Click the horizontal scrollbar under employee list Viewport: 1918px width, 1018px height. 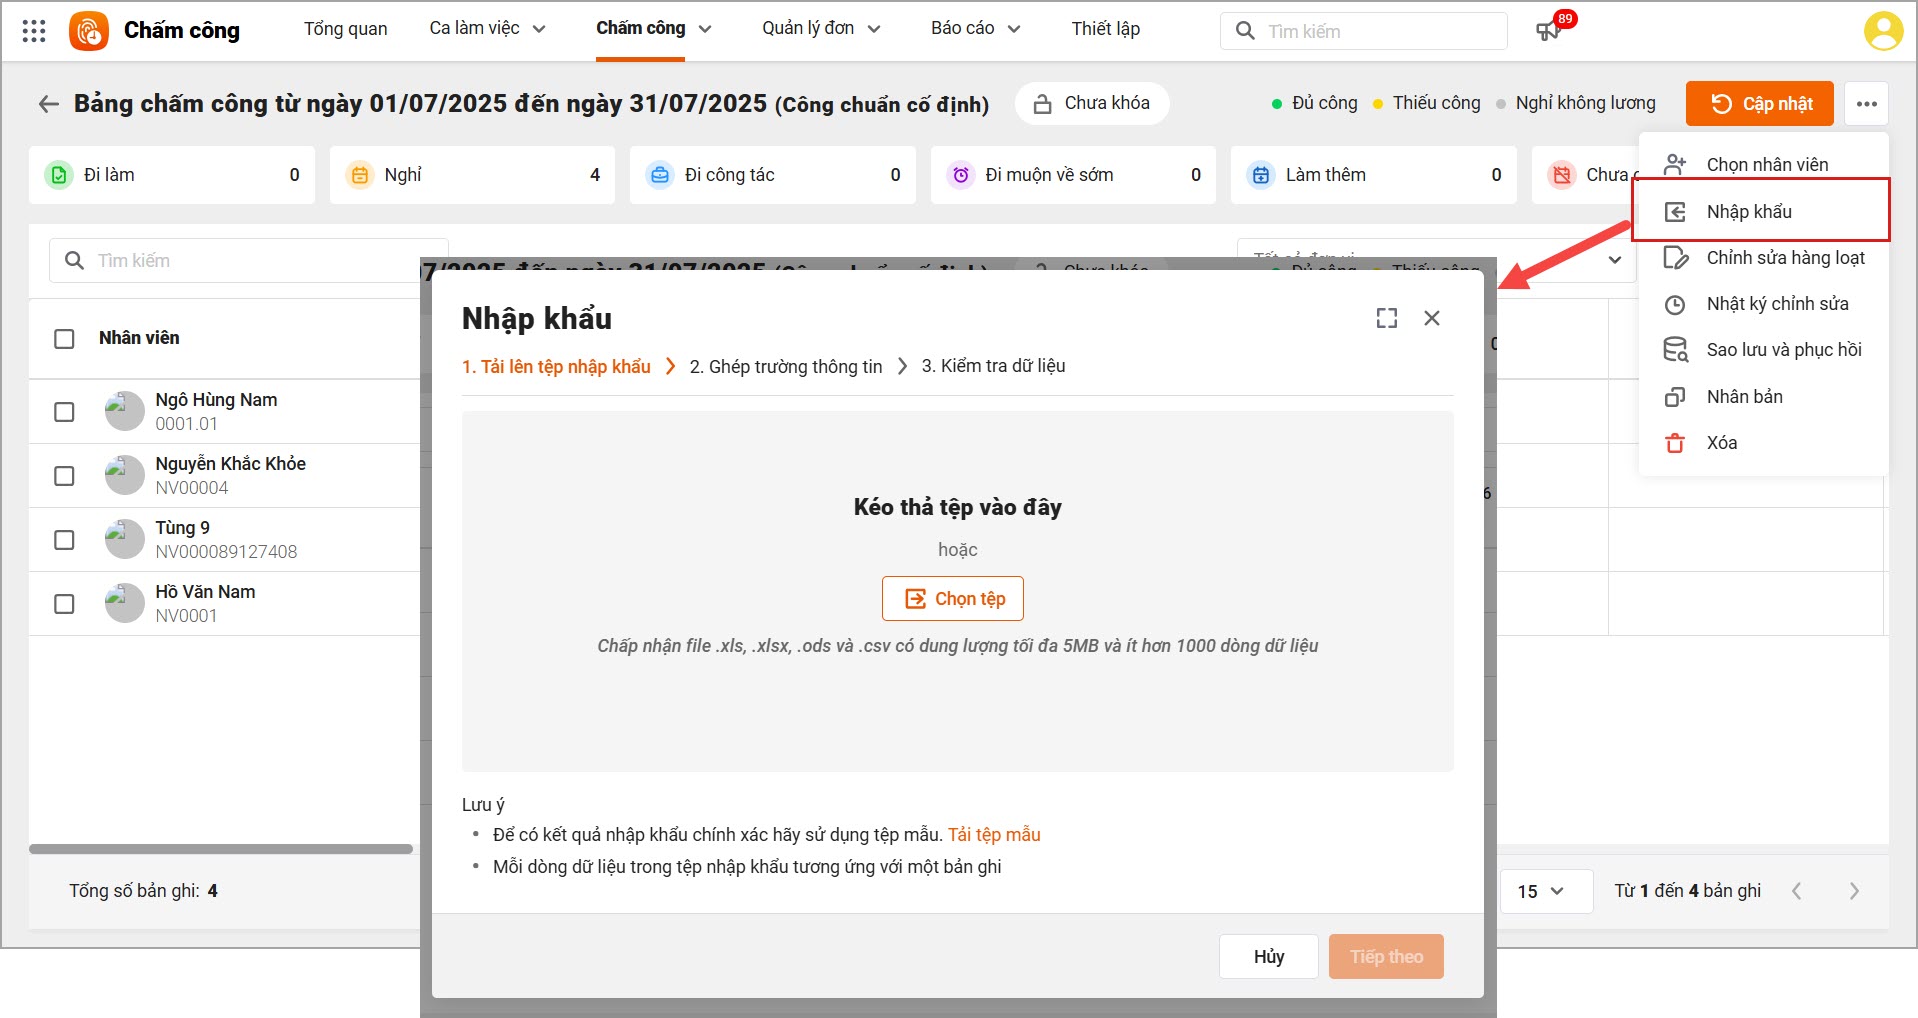pos(220,849)
